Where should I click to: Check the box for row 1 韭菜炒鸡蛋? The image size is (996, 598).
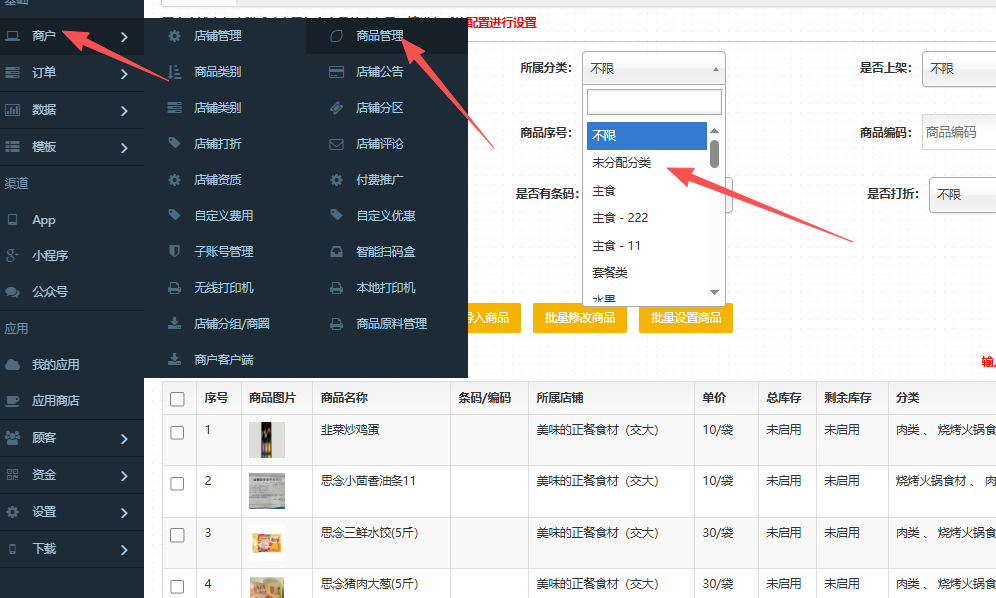point(177,433)
